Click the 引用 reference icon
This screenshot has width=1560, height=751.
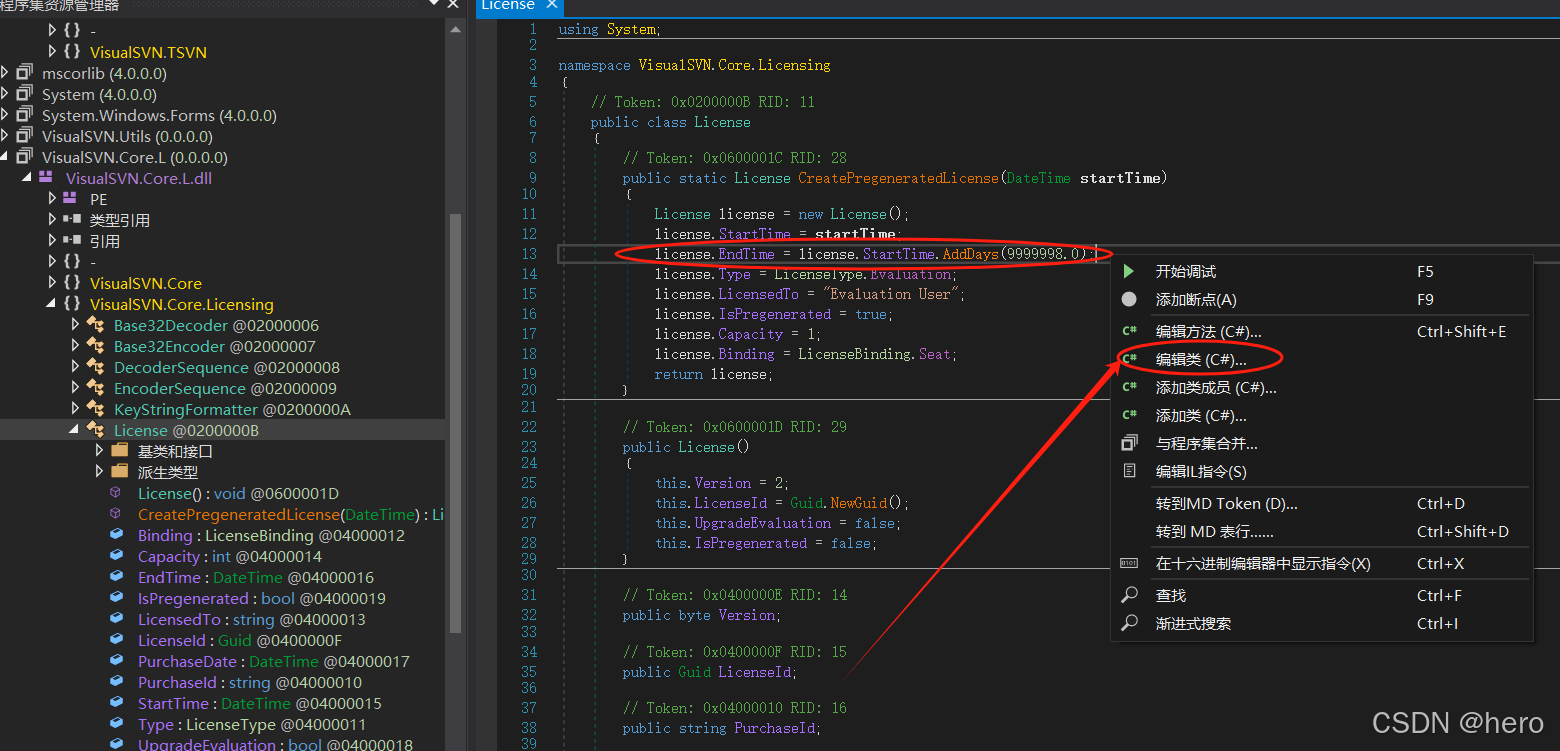[71, 240]
